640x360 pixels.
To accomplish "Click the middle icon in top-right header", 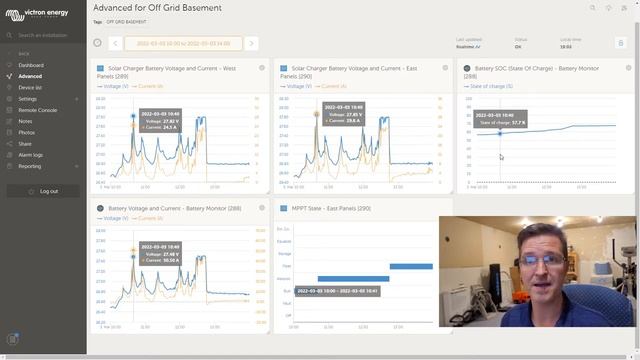I will pyautogui.click(x=609, y=8).
